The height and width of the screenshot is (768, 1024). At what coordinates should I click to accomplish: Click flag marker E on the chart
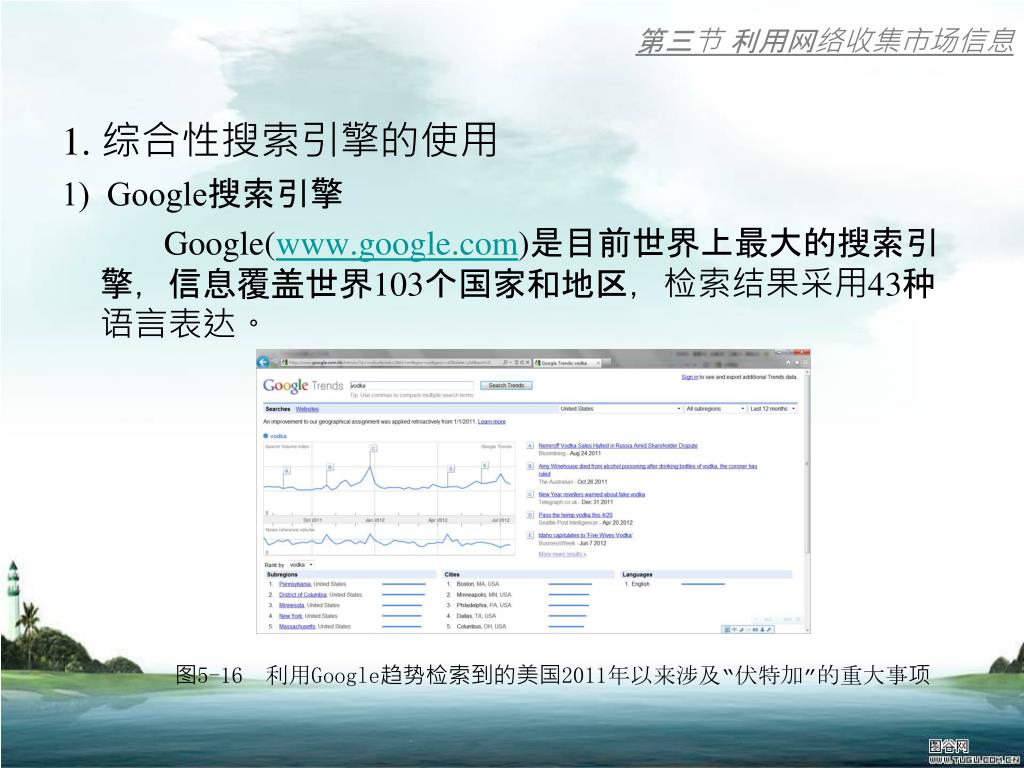[x=485, y=465]
